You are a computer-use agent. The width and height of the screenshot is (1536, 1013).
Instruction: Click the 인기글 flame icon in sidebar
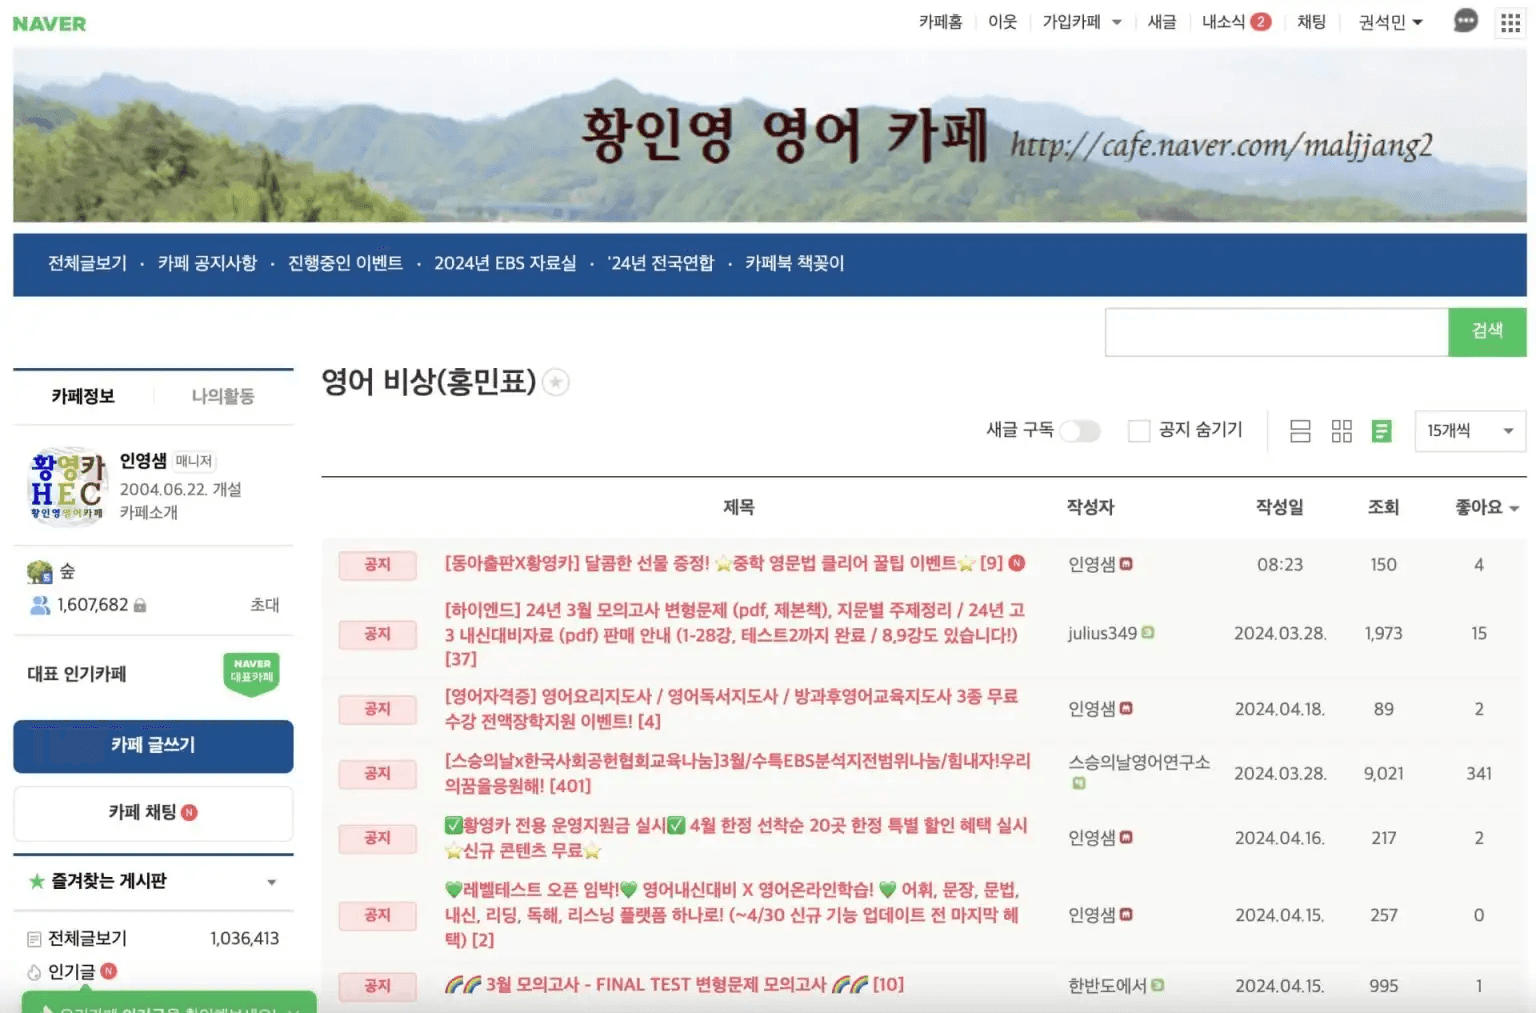point(34,972)
